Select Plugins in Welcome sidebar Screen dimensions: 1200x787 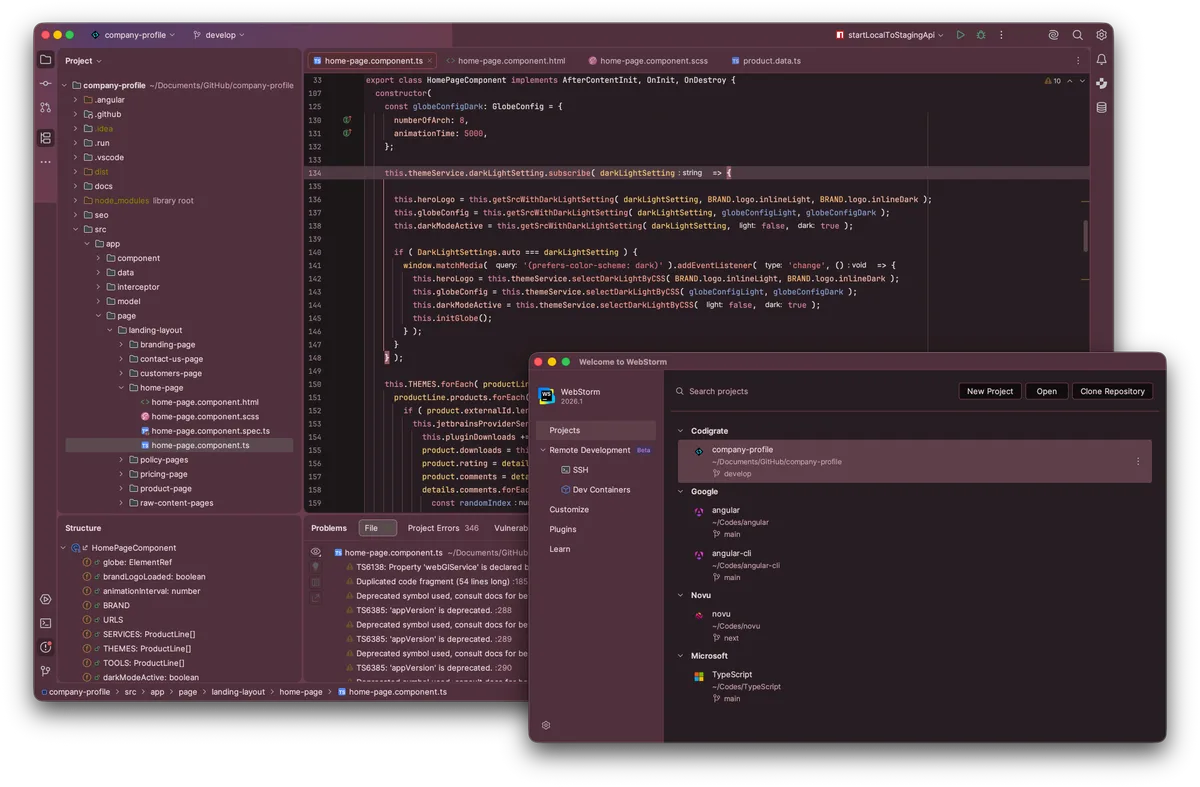[x=563, y=529]
